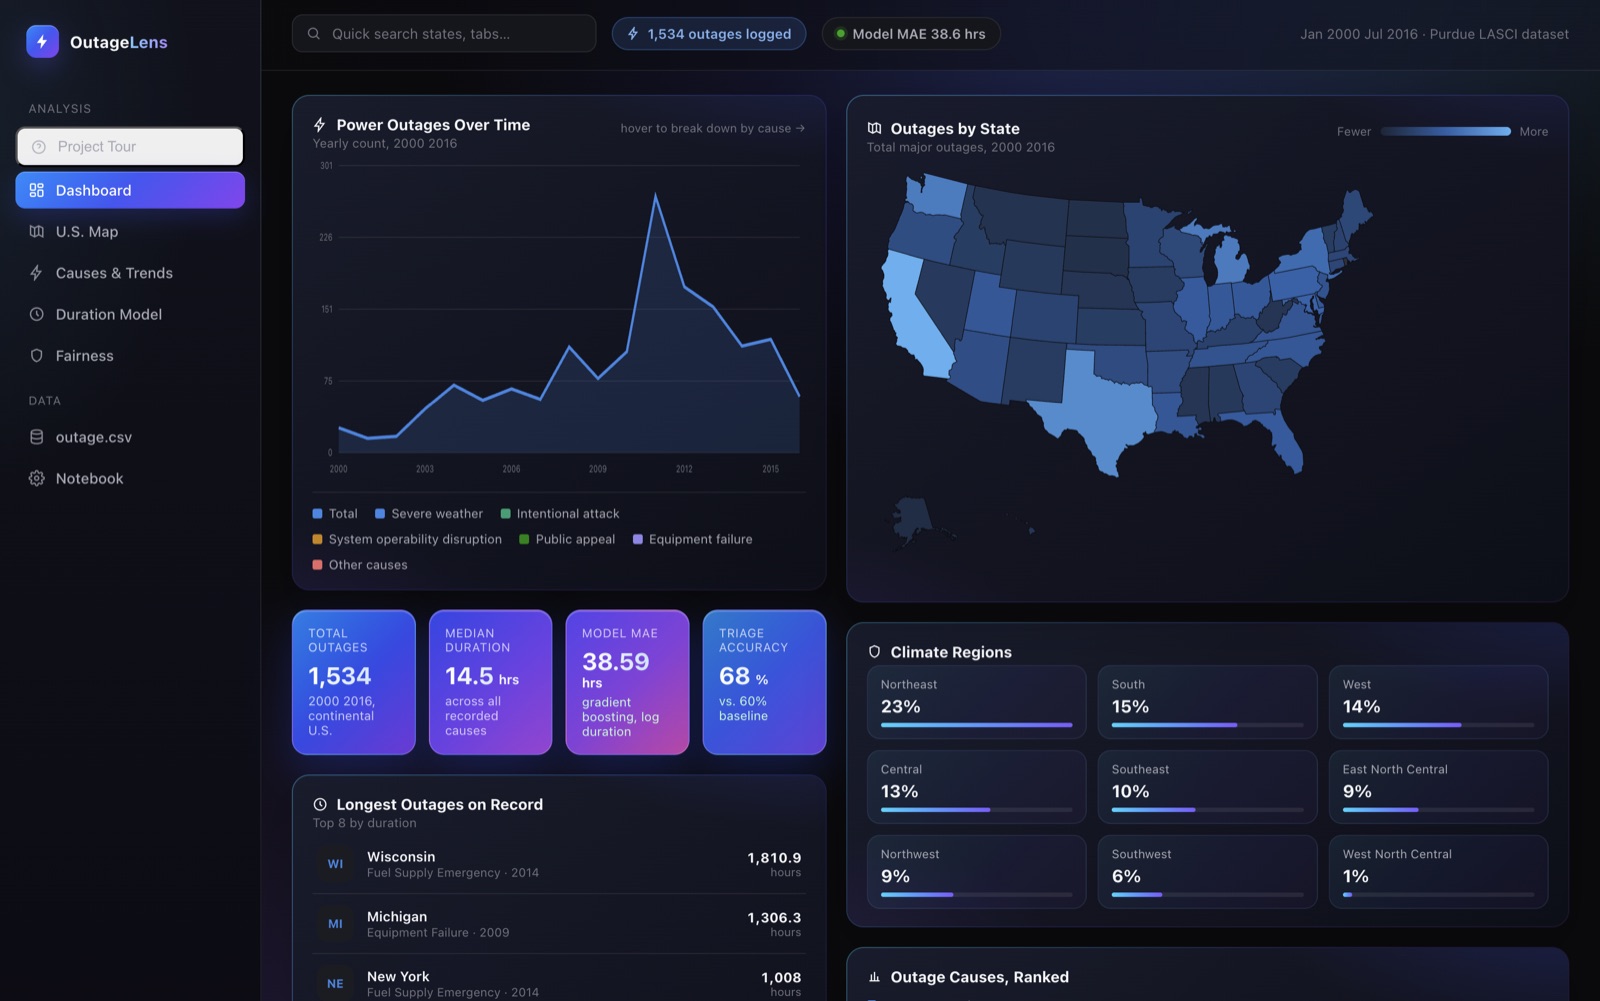Viewport: 1600px width, 1001px height.
Task: Click the green status dot beside Model MAE
Action: pos(841,34)
